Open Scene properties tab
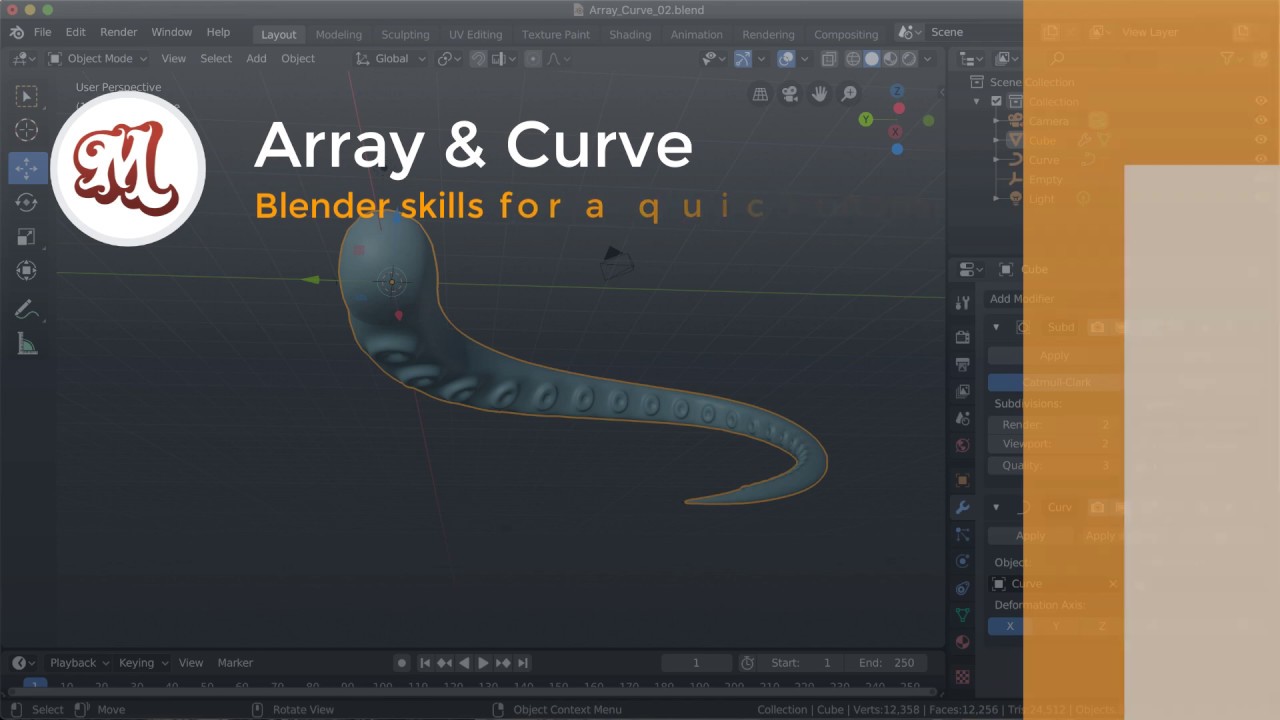 [962, 418]
